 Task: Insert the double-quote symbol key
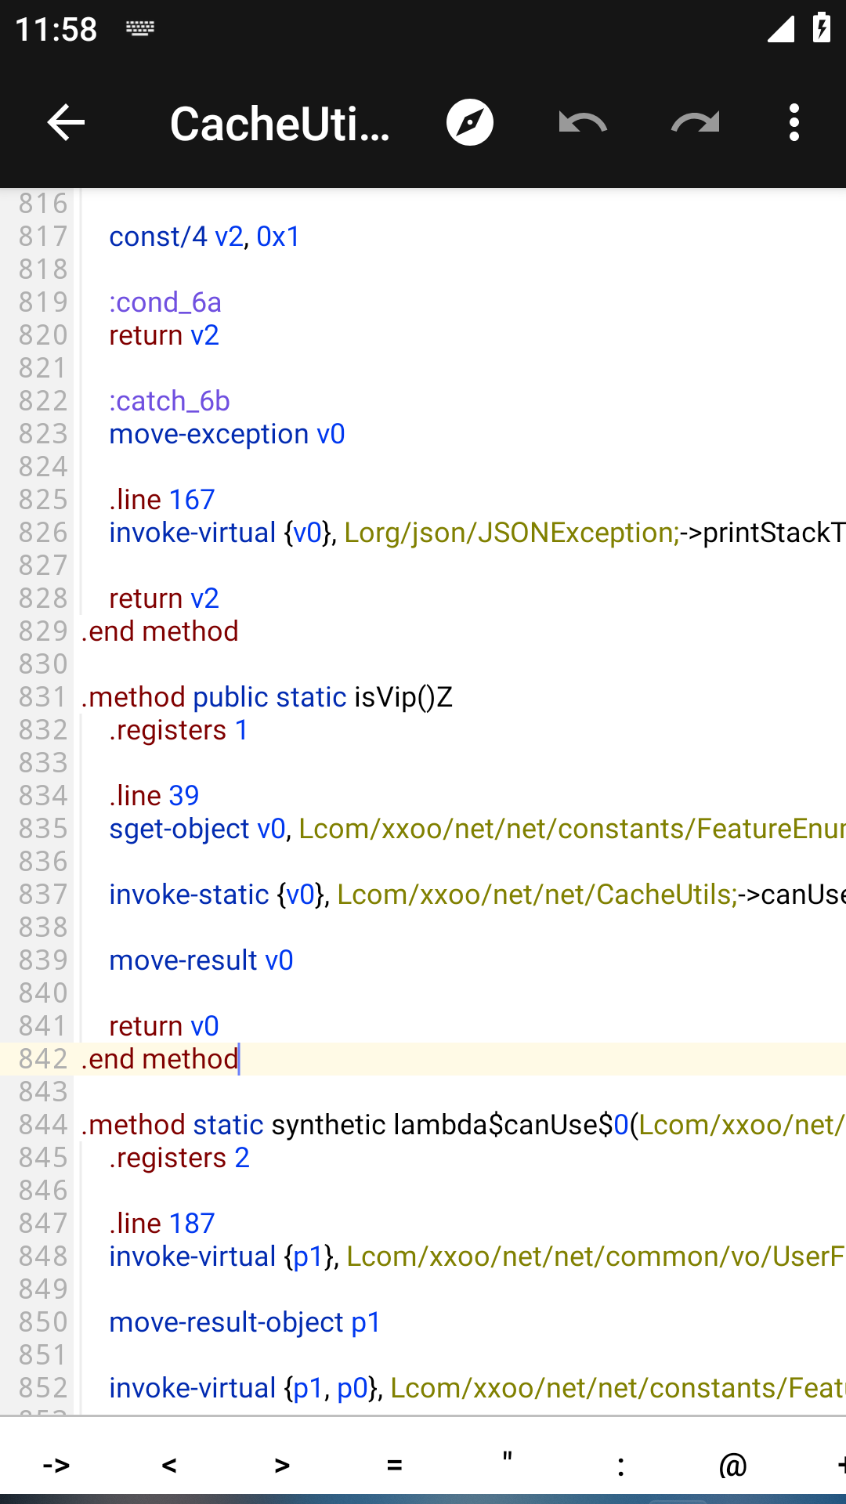[508, 1464]
